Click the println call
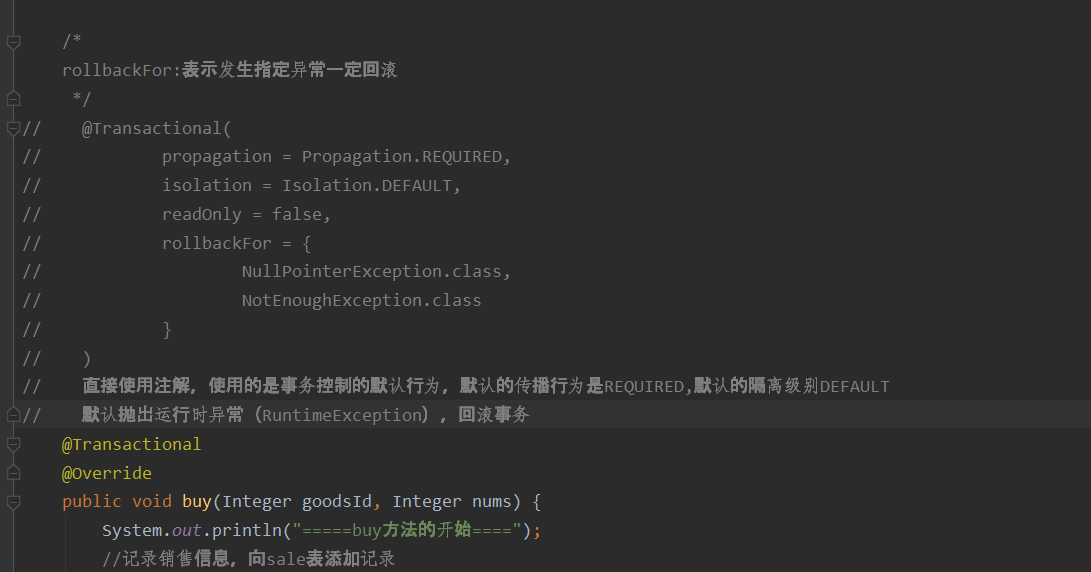 click(246, 531)
